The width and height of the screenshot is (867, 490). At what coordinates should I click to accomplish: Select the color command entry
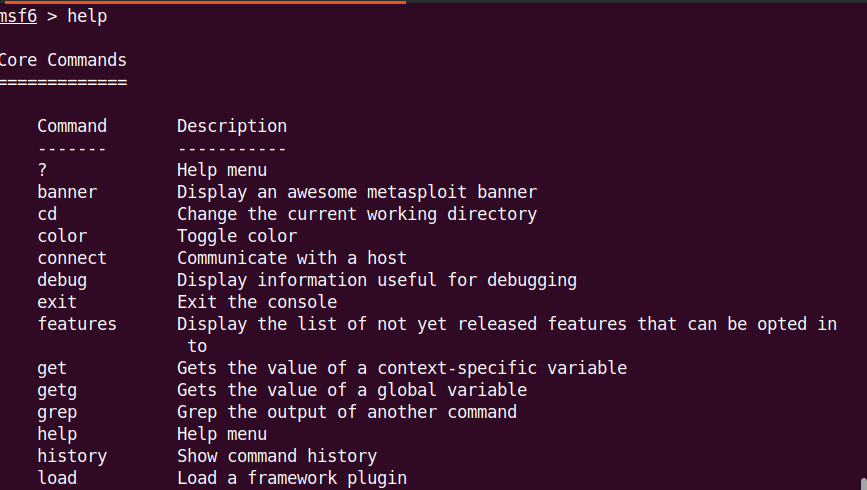(62, 236)
